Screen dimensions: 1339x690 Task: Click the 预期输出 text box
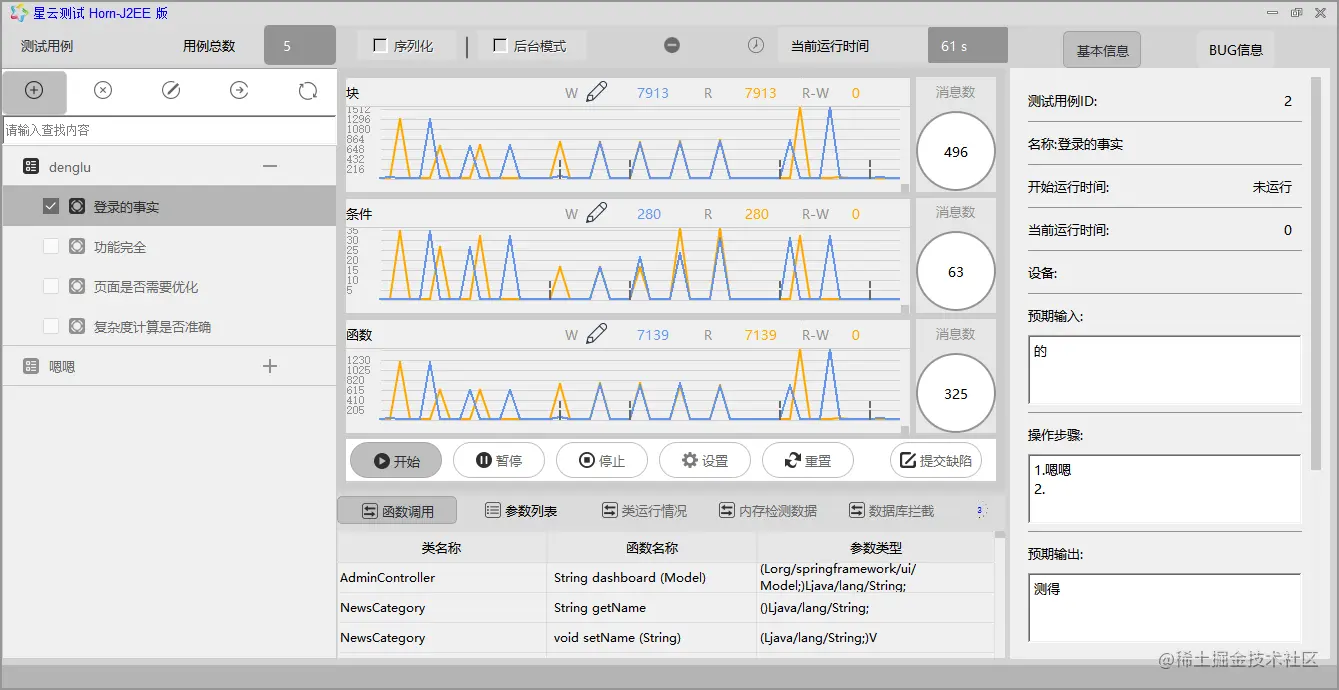tap(1164, 608)
